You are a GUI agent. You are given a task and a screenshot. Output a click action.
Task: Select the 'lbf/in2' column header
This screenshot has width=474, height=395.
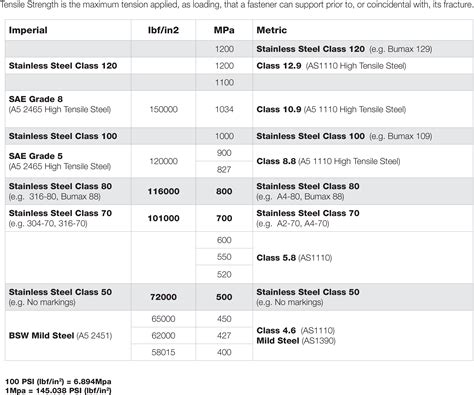[x=163, y=30]
